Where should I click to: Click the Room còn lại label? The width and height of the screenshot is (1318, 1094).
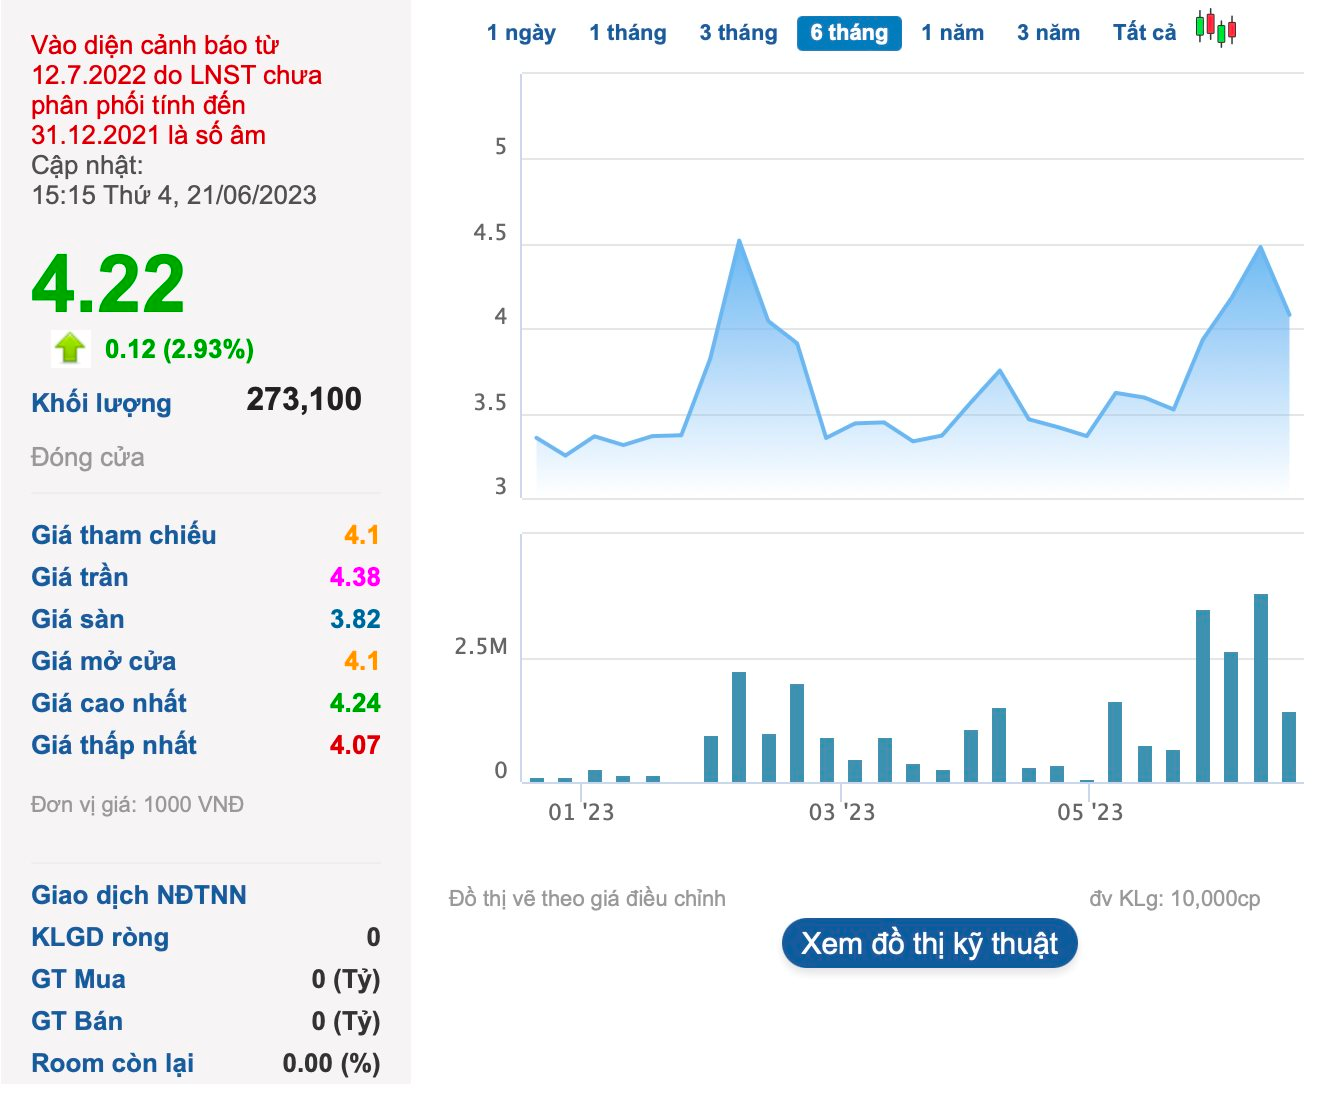click(x=113, y=1063)
